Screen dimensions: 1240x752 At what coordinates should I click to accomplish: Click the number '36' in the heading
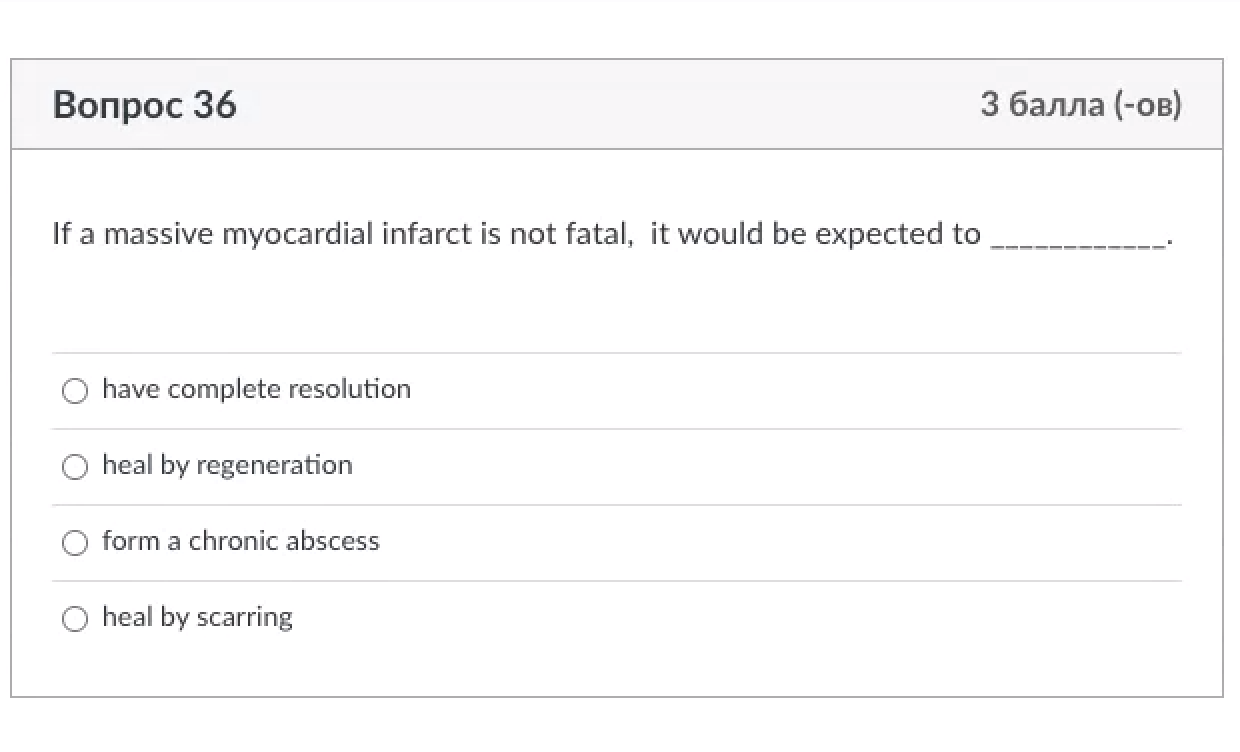coord(215,105)
